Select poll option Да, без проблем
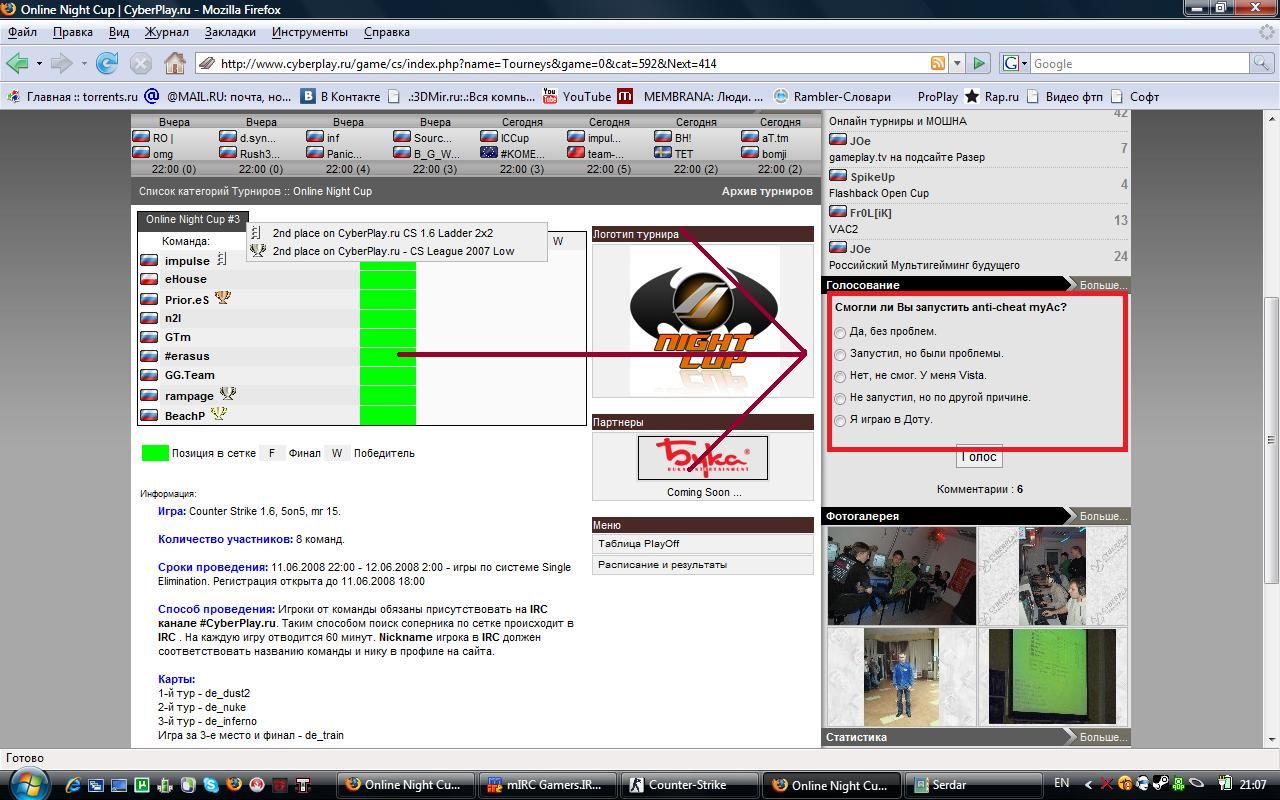 click(x=840, y=332)
